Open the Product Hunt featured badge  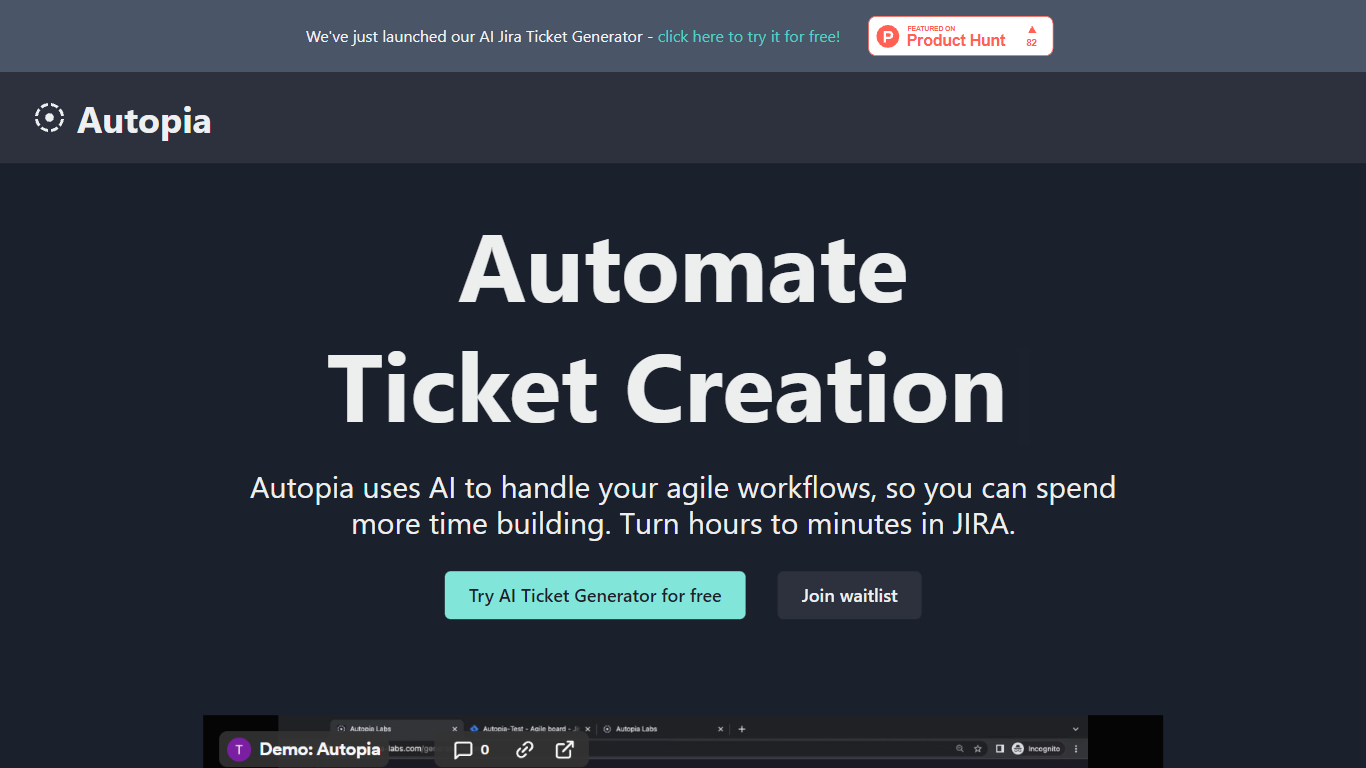[959, 36]
